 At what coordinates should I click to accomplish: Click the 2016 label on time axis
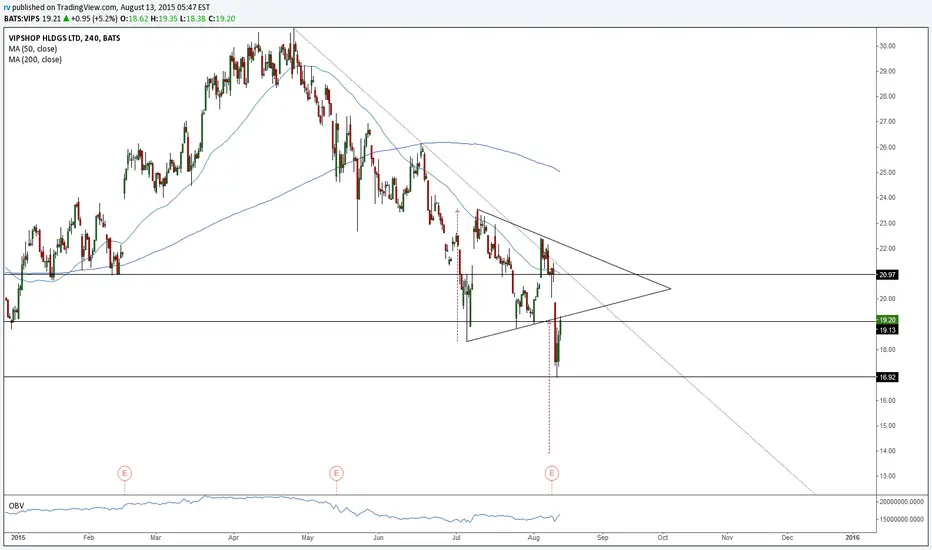[x=852, y=538]
